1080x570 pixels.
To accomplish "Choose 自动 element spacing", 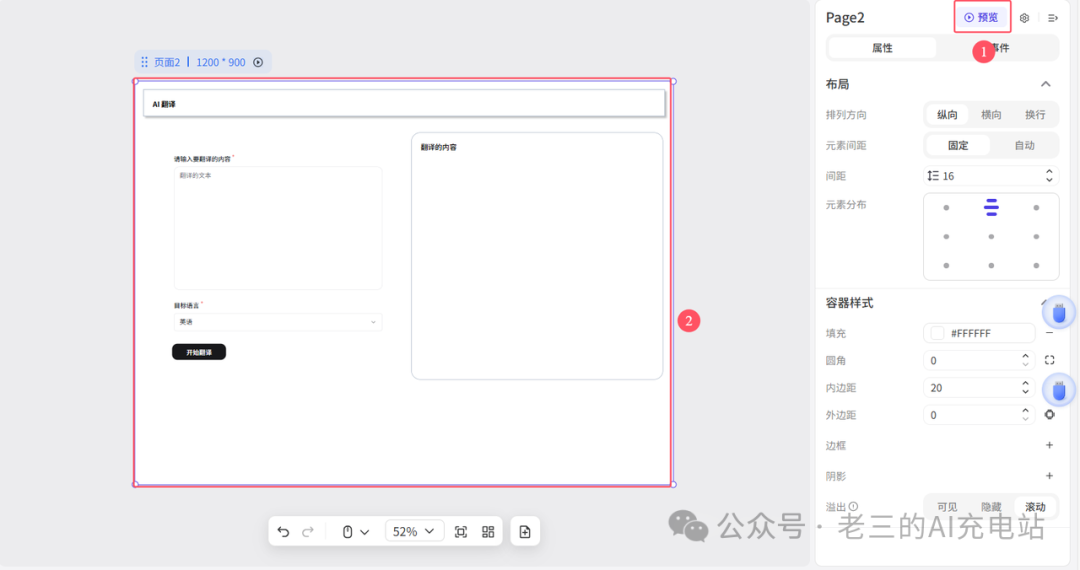I will (1024, 145).
